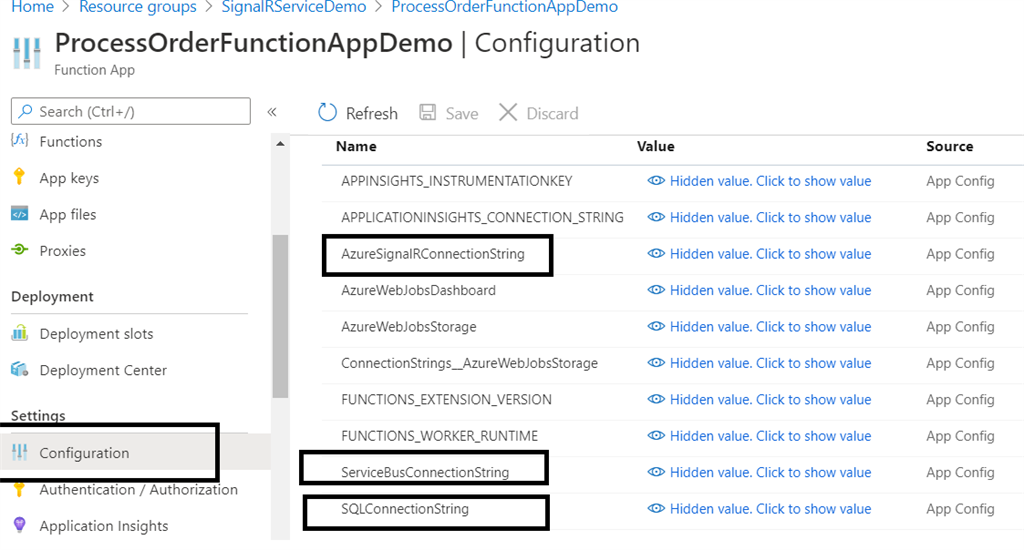This screenshot has width=1024, height=550.
Task: Open Proxies menu item
Action: 62,251
